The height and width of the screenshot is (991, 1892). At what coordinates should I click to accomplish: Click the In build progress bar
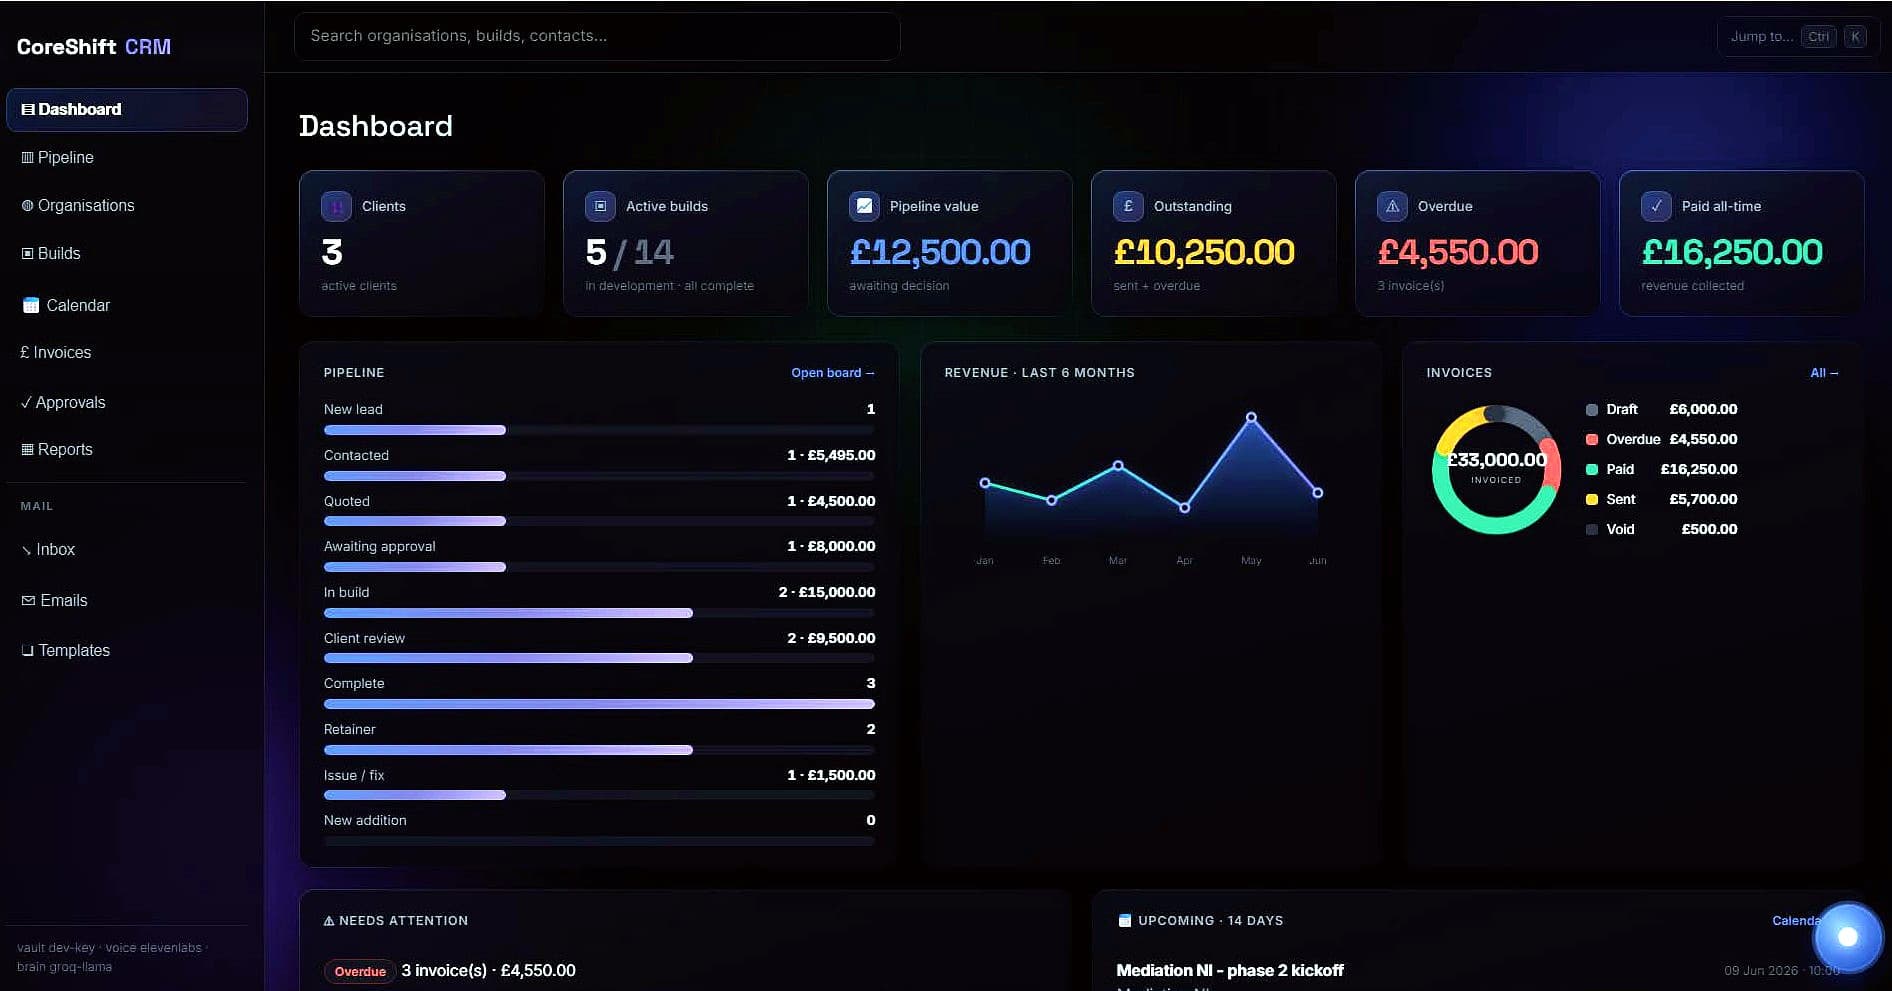tap(599, 613)
